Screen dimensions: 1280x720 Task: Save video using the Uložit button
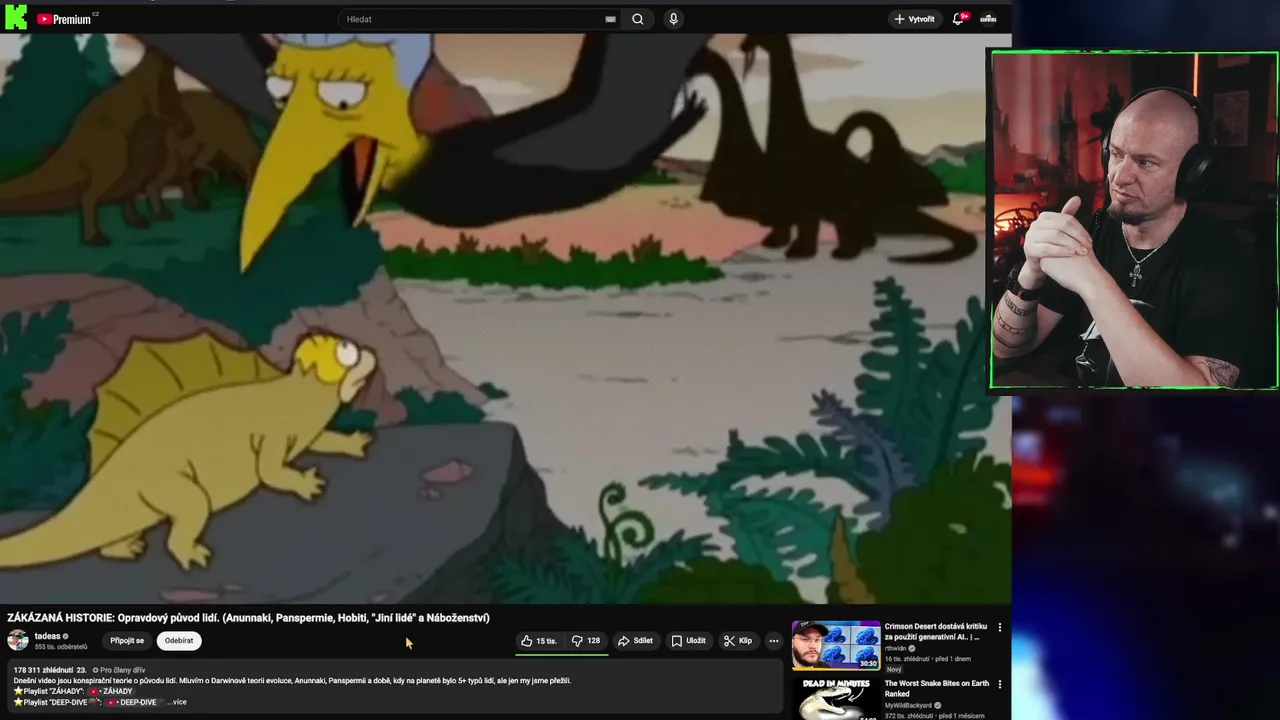pos(688,641)
